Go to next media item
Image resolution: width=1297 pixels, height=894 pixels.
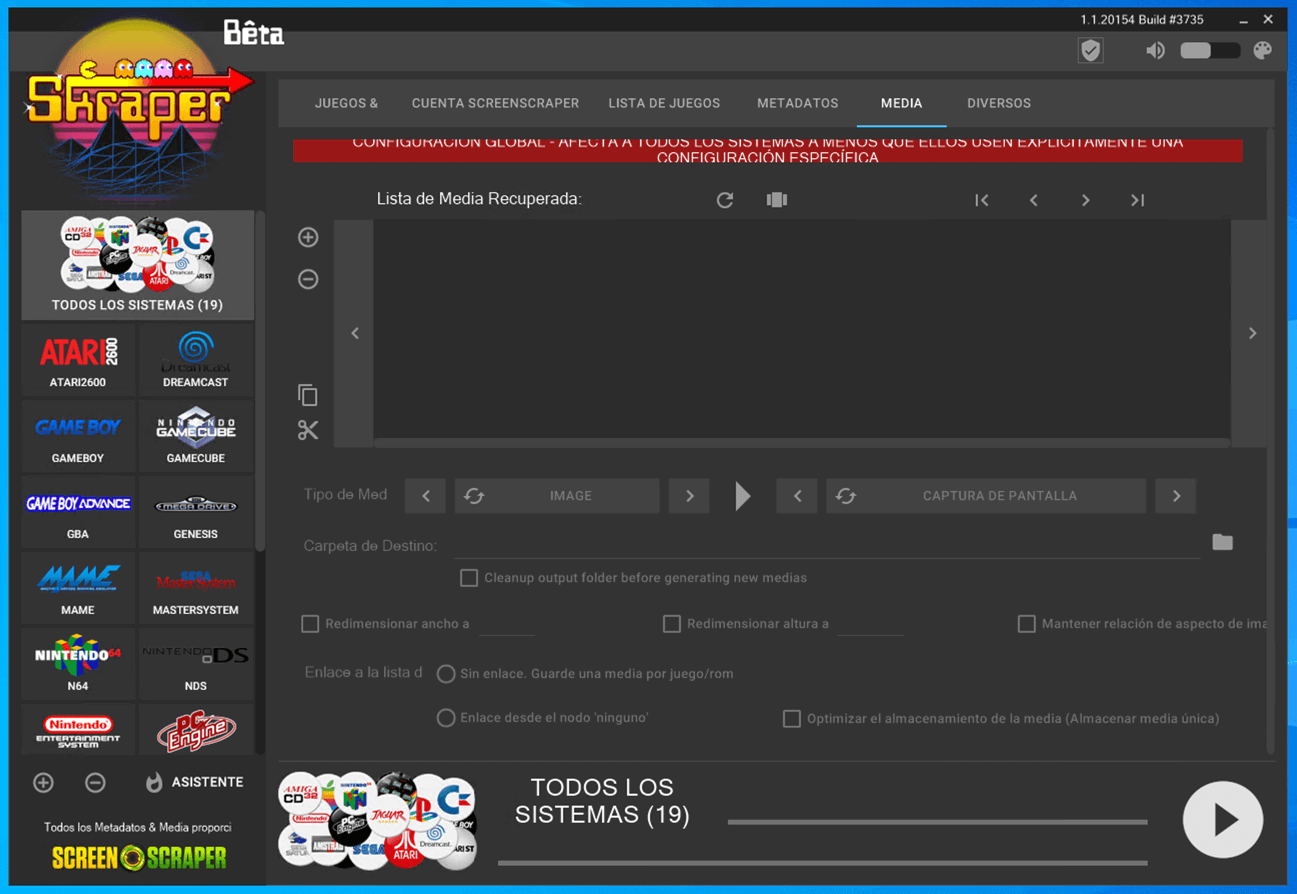(1086, 200)
